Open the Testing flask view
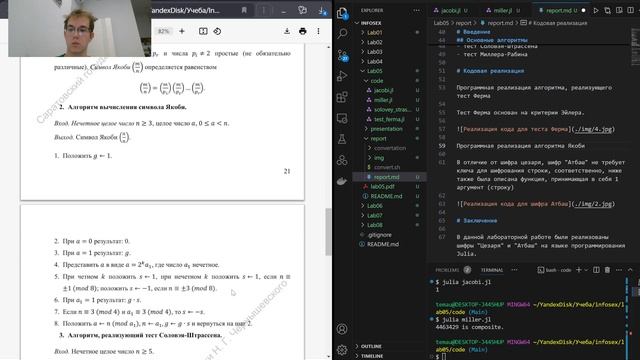This screenshot has width=640, height=360. (342, 139)
